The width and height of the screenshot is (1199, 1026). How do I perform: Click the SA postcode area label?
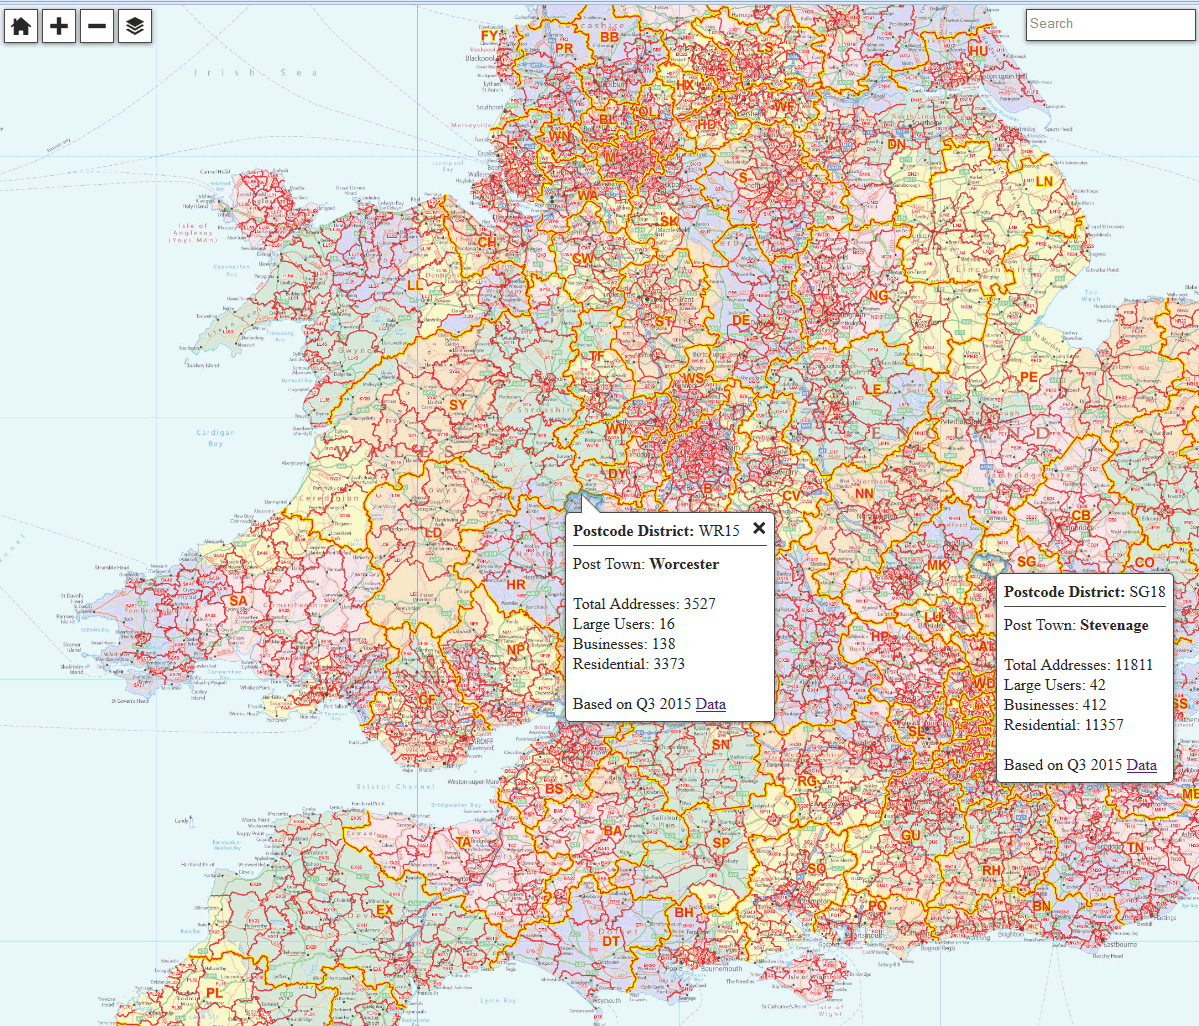[x=239, y=601]
